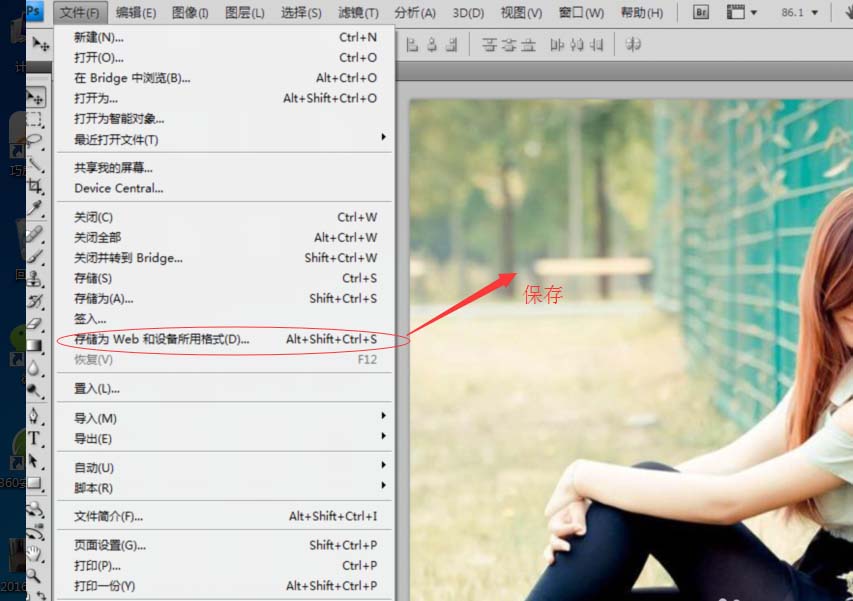This screenshot has width=853, height=601.
Task: Select the Pen tool
Action: pyautogui.click(x=34, y=416)
